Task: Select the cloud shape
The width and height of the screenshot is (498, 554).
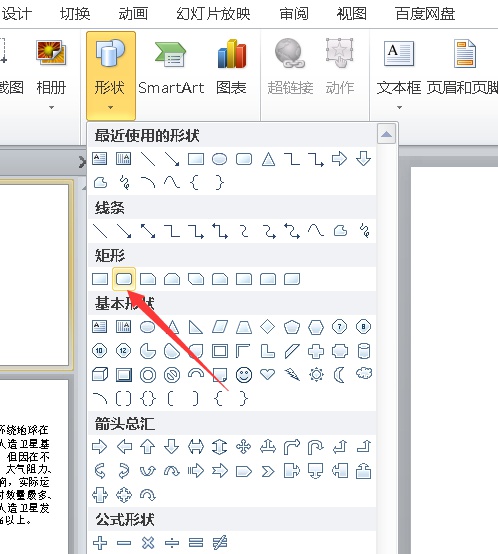Action: (364, 373)
